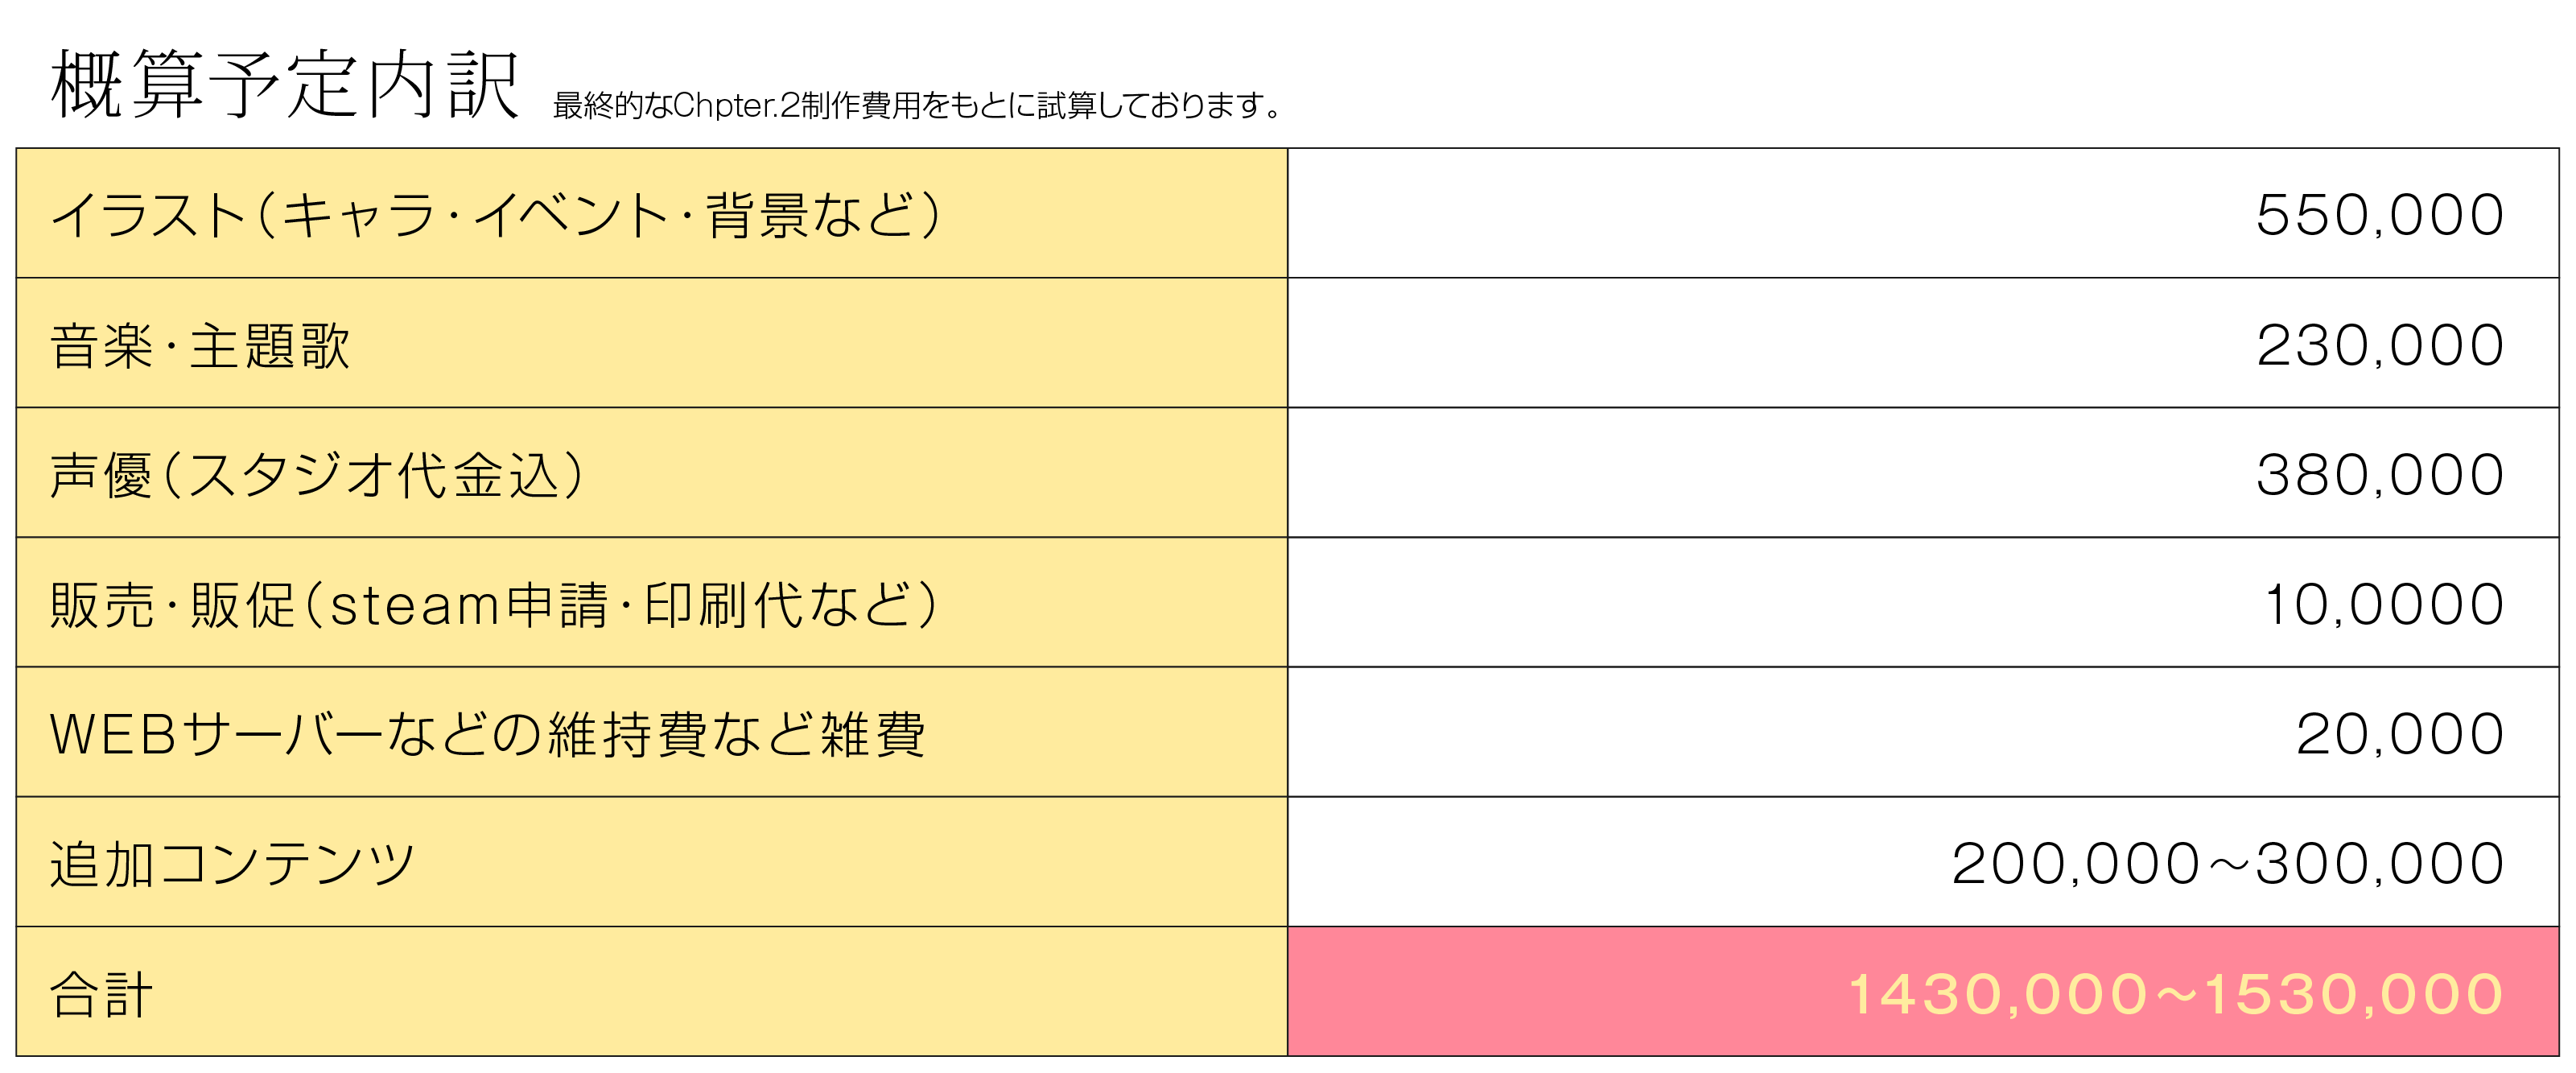Select the 380,000 voice actor cost
Image resolution: width=2576 pixels, height=1073 pixels.
(2380, 475)
